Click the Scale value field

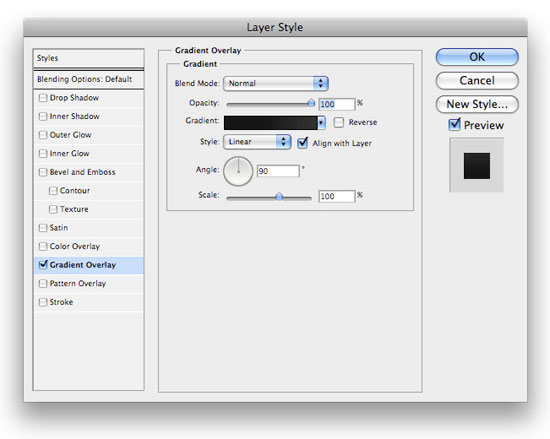337,196
